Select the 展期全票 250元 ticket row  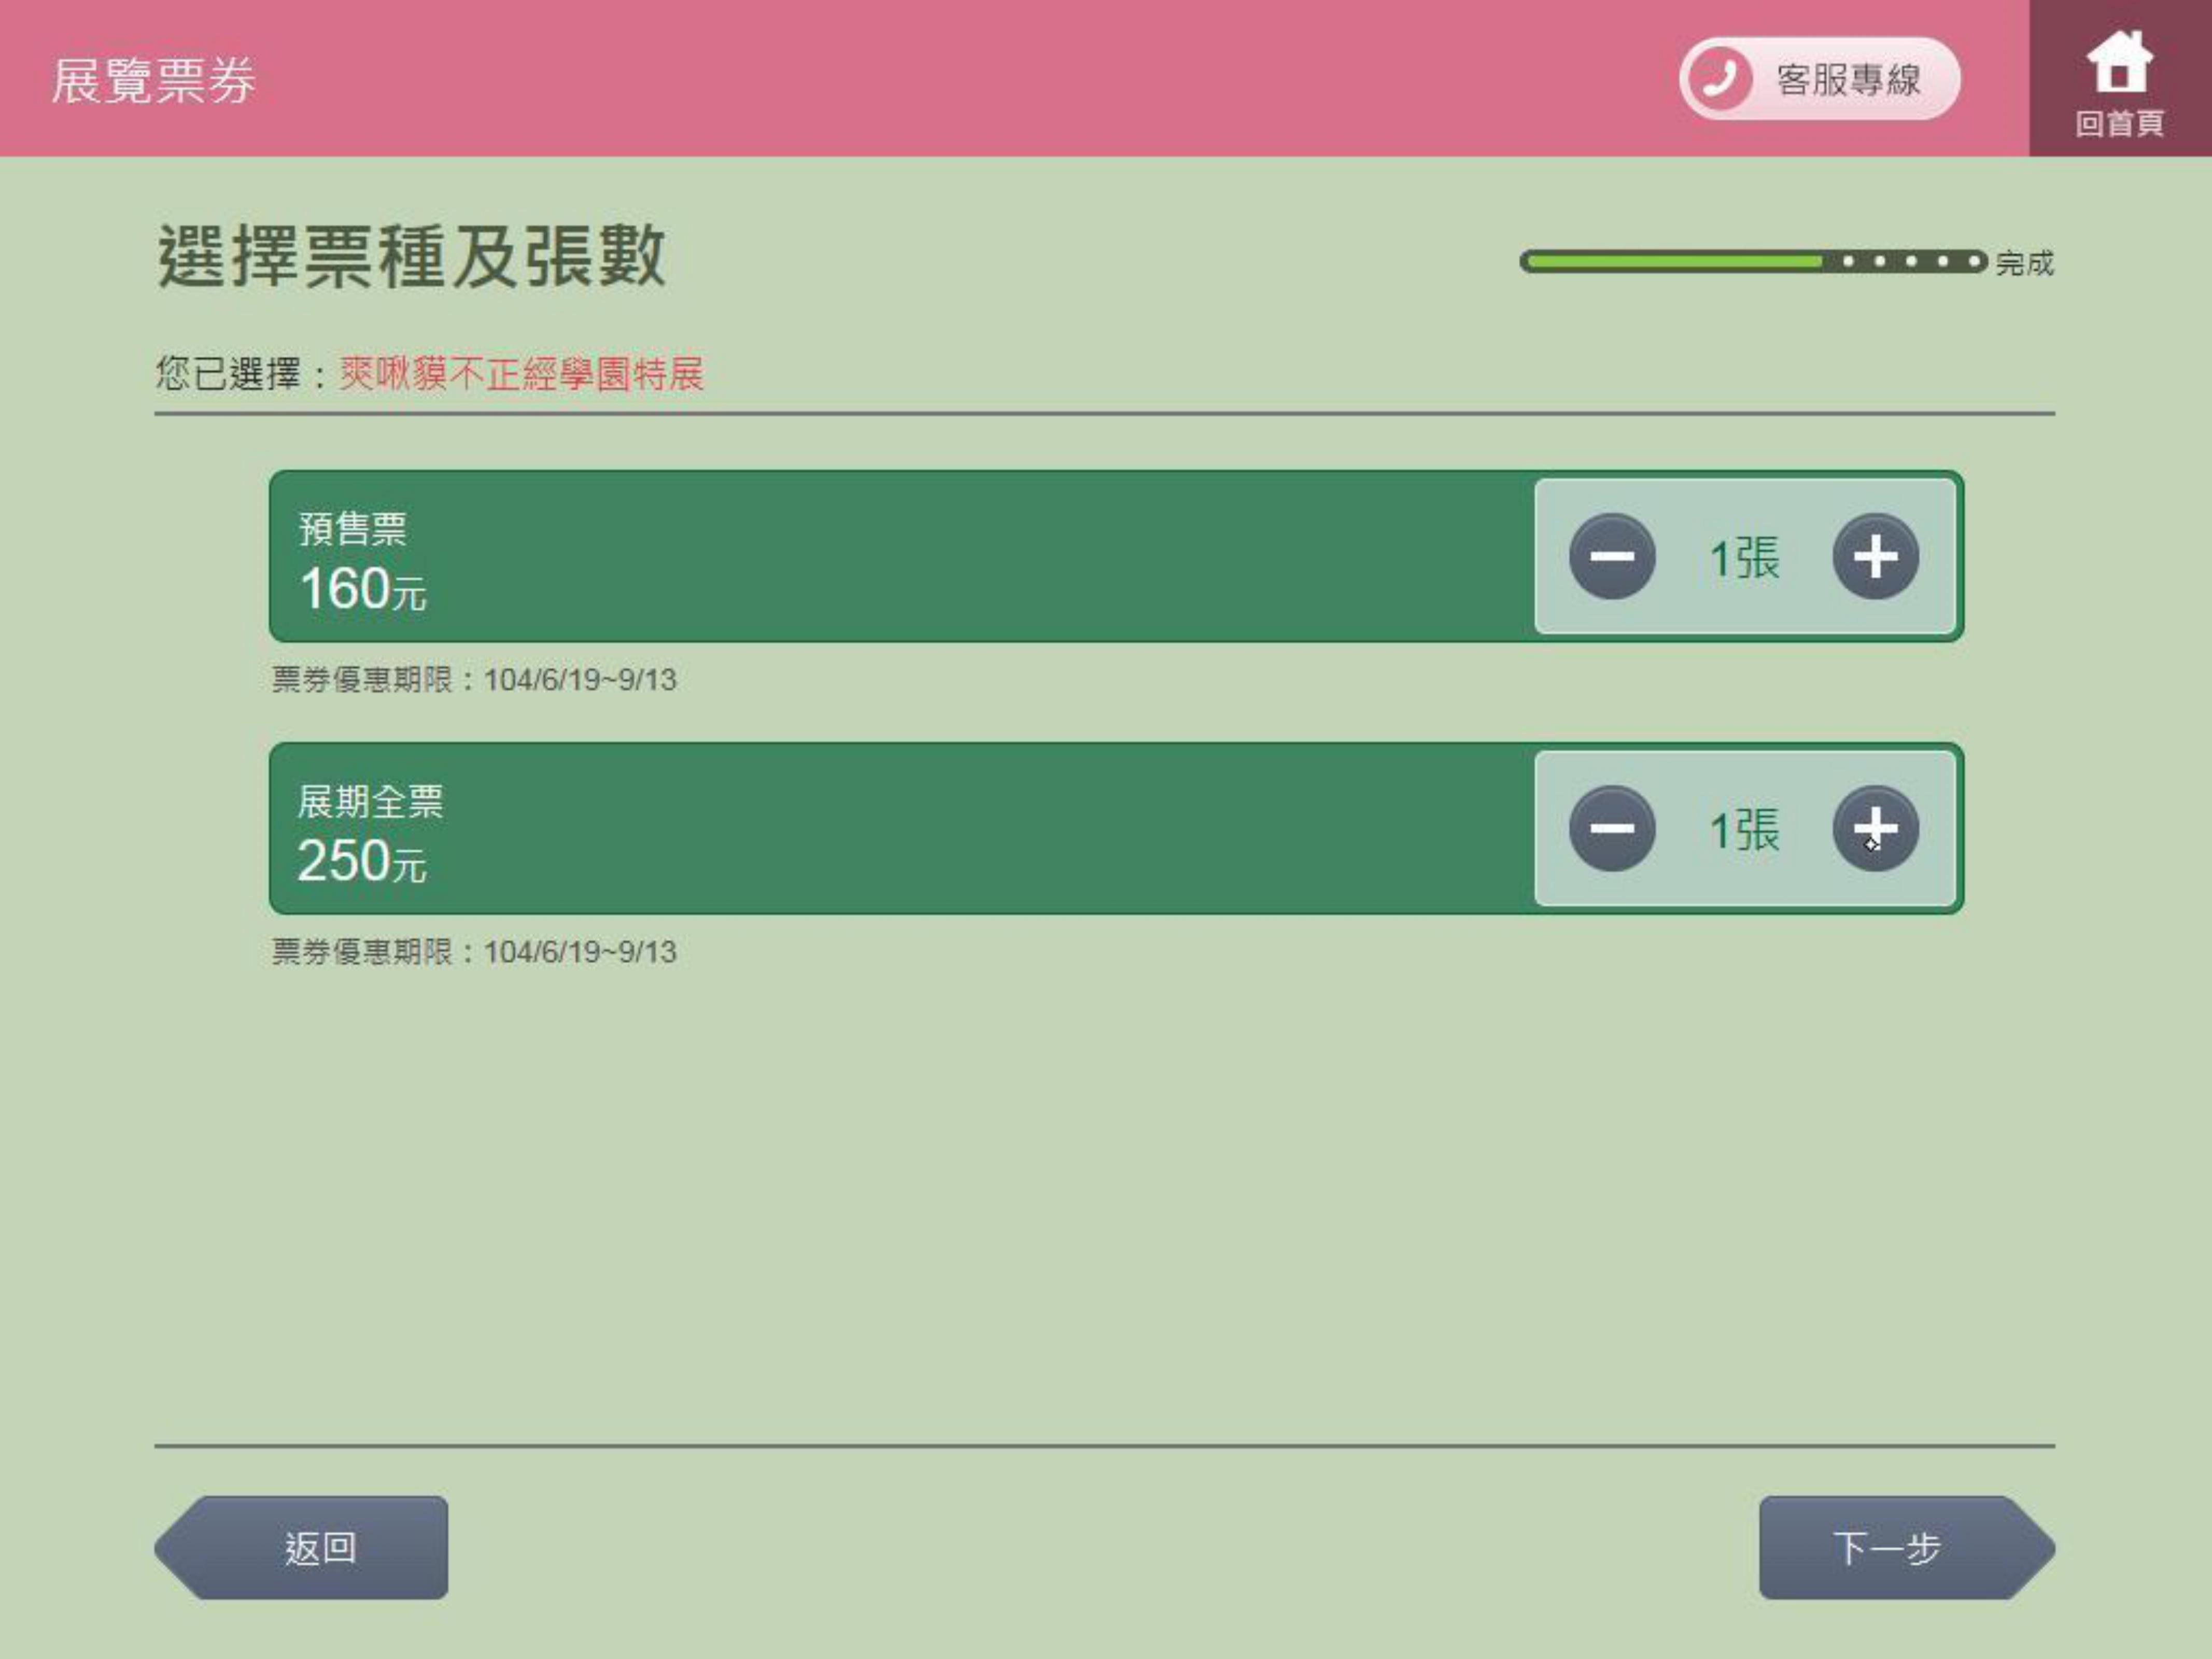pyautogui.click(x=900, y=828)
